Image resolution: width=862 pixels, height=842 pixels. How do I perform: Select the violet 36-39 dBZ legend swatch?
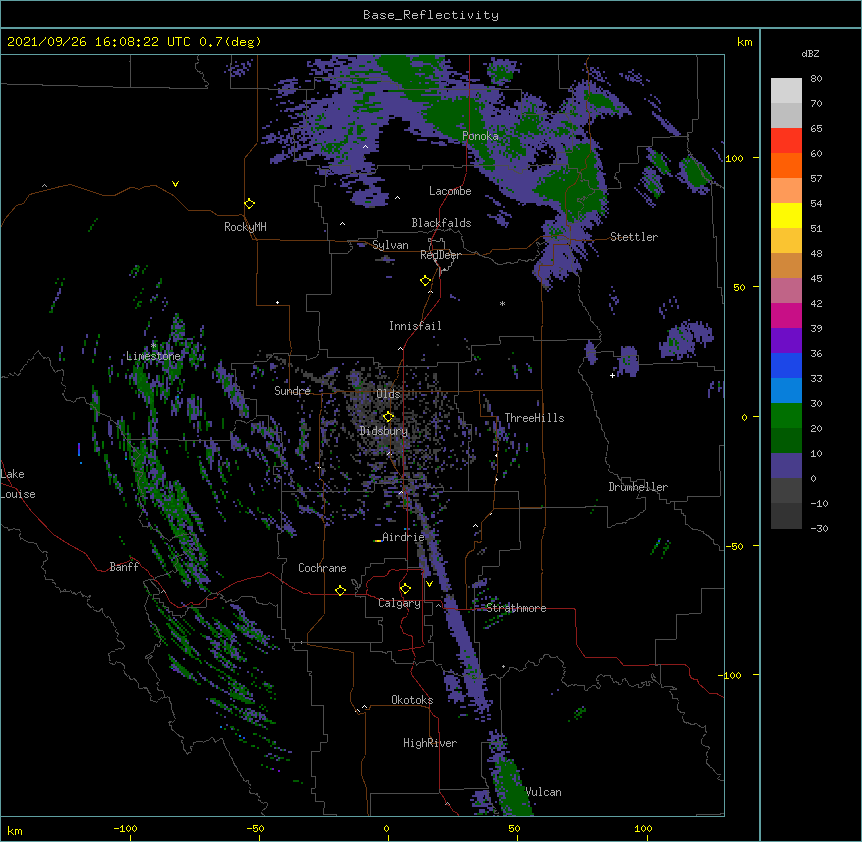786,341
